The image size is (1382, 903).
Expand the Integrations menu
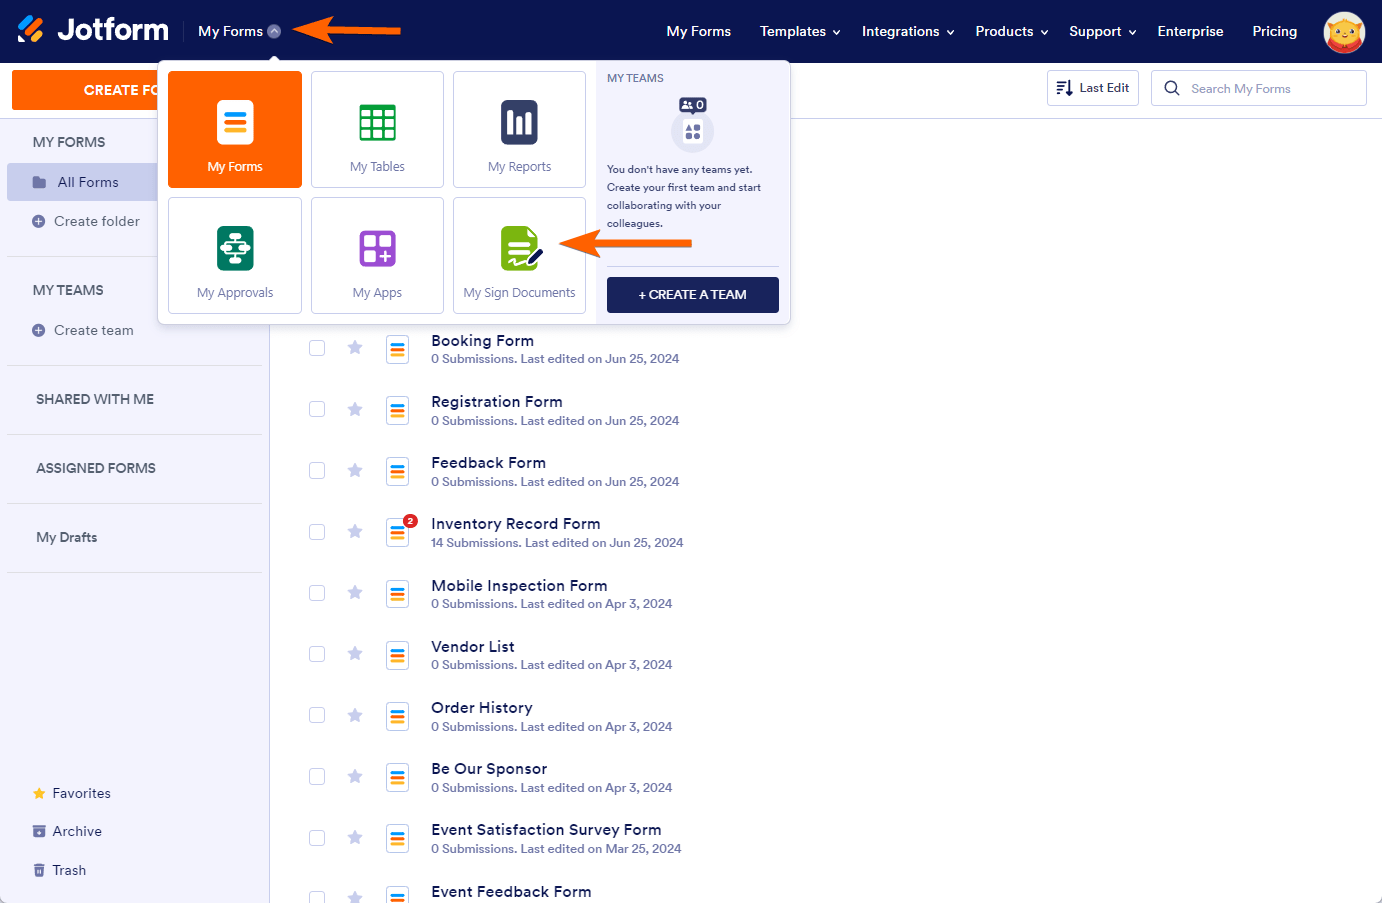coord(908,31)
